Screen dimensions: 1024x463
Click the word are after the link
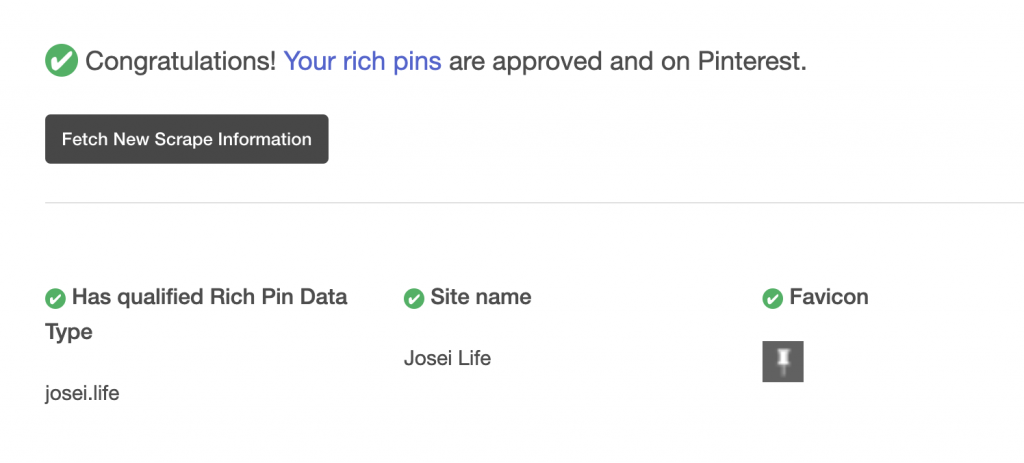click(467, 61)
